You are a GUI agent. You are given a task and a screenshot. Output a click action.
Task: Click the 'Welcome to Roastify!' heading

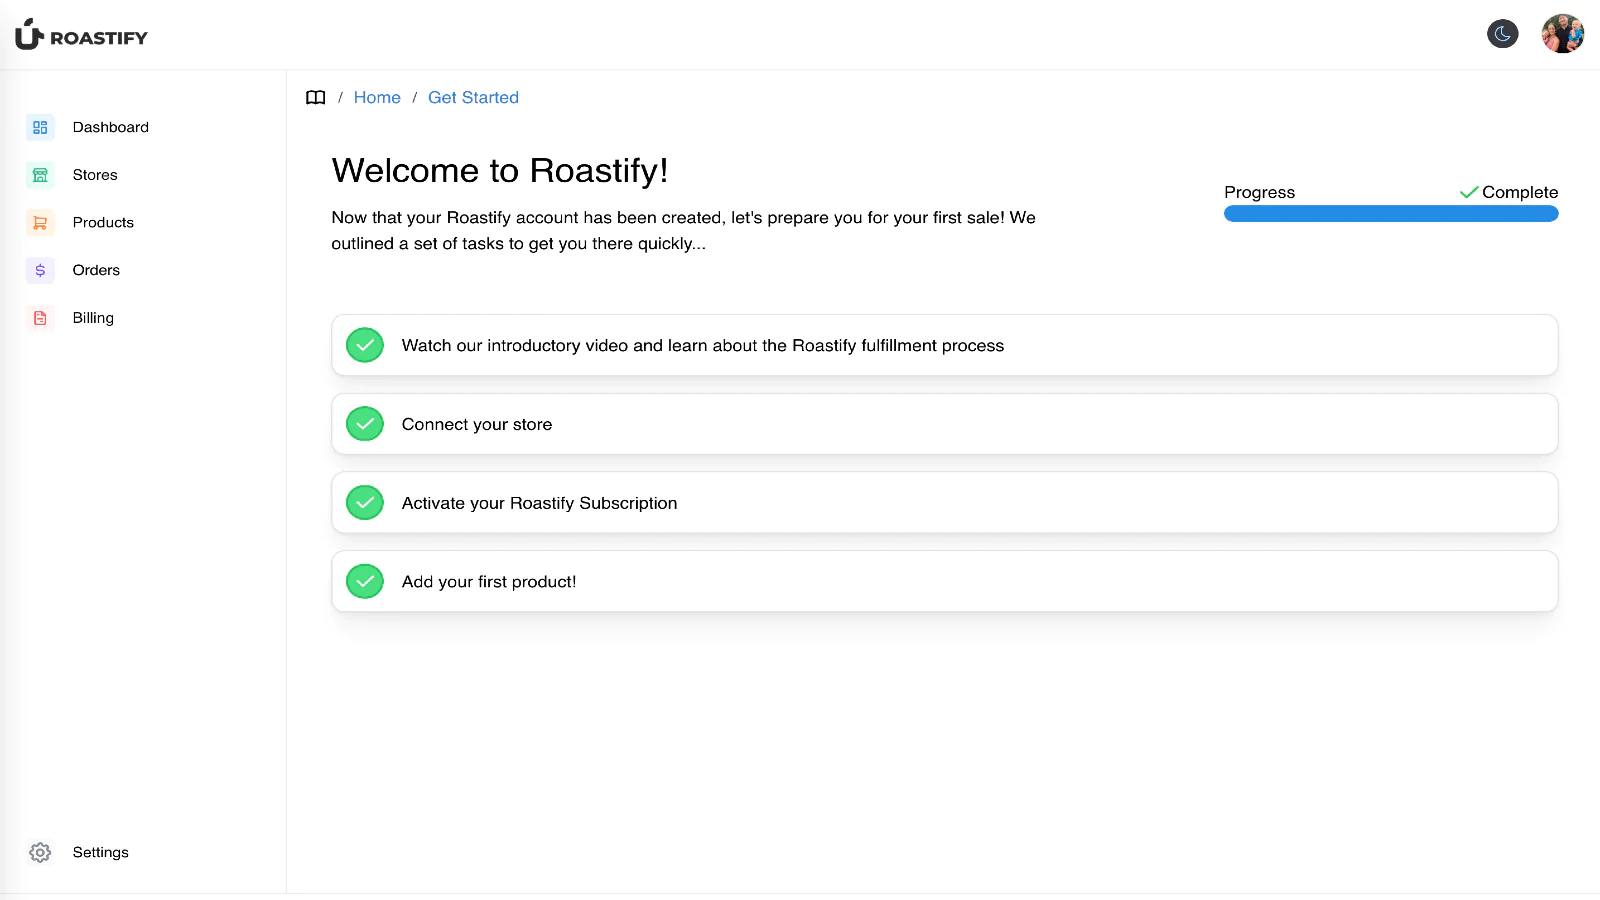500,171
